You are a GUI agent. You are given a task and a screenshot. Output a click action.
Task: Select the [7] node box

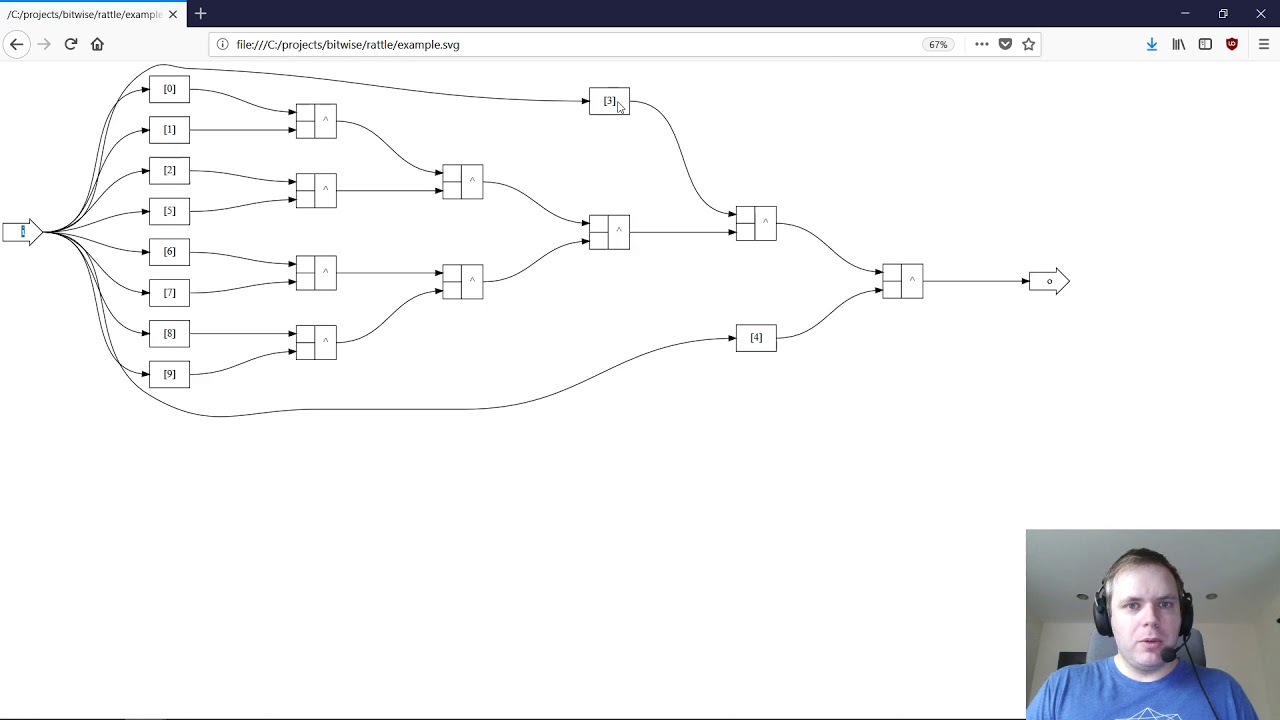tap(169, 293)
